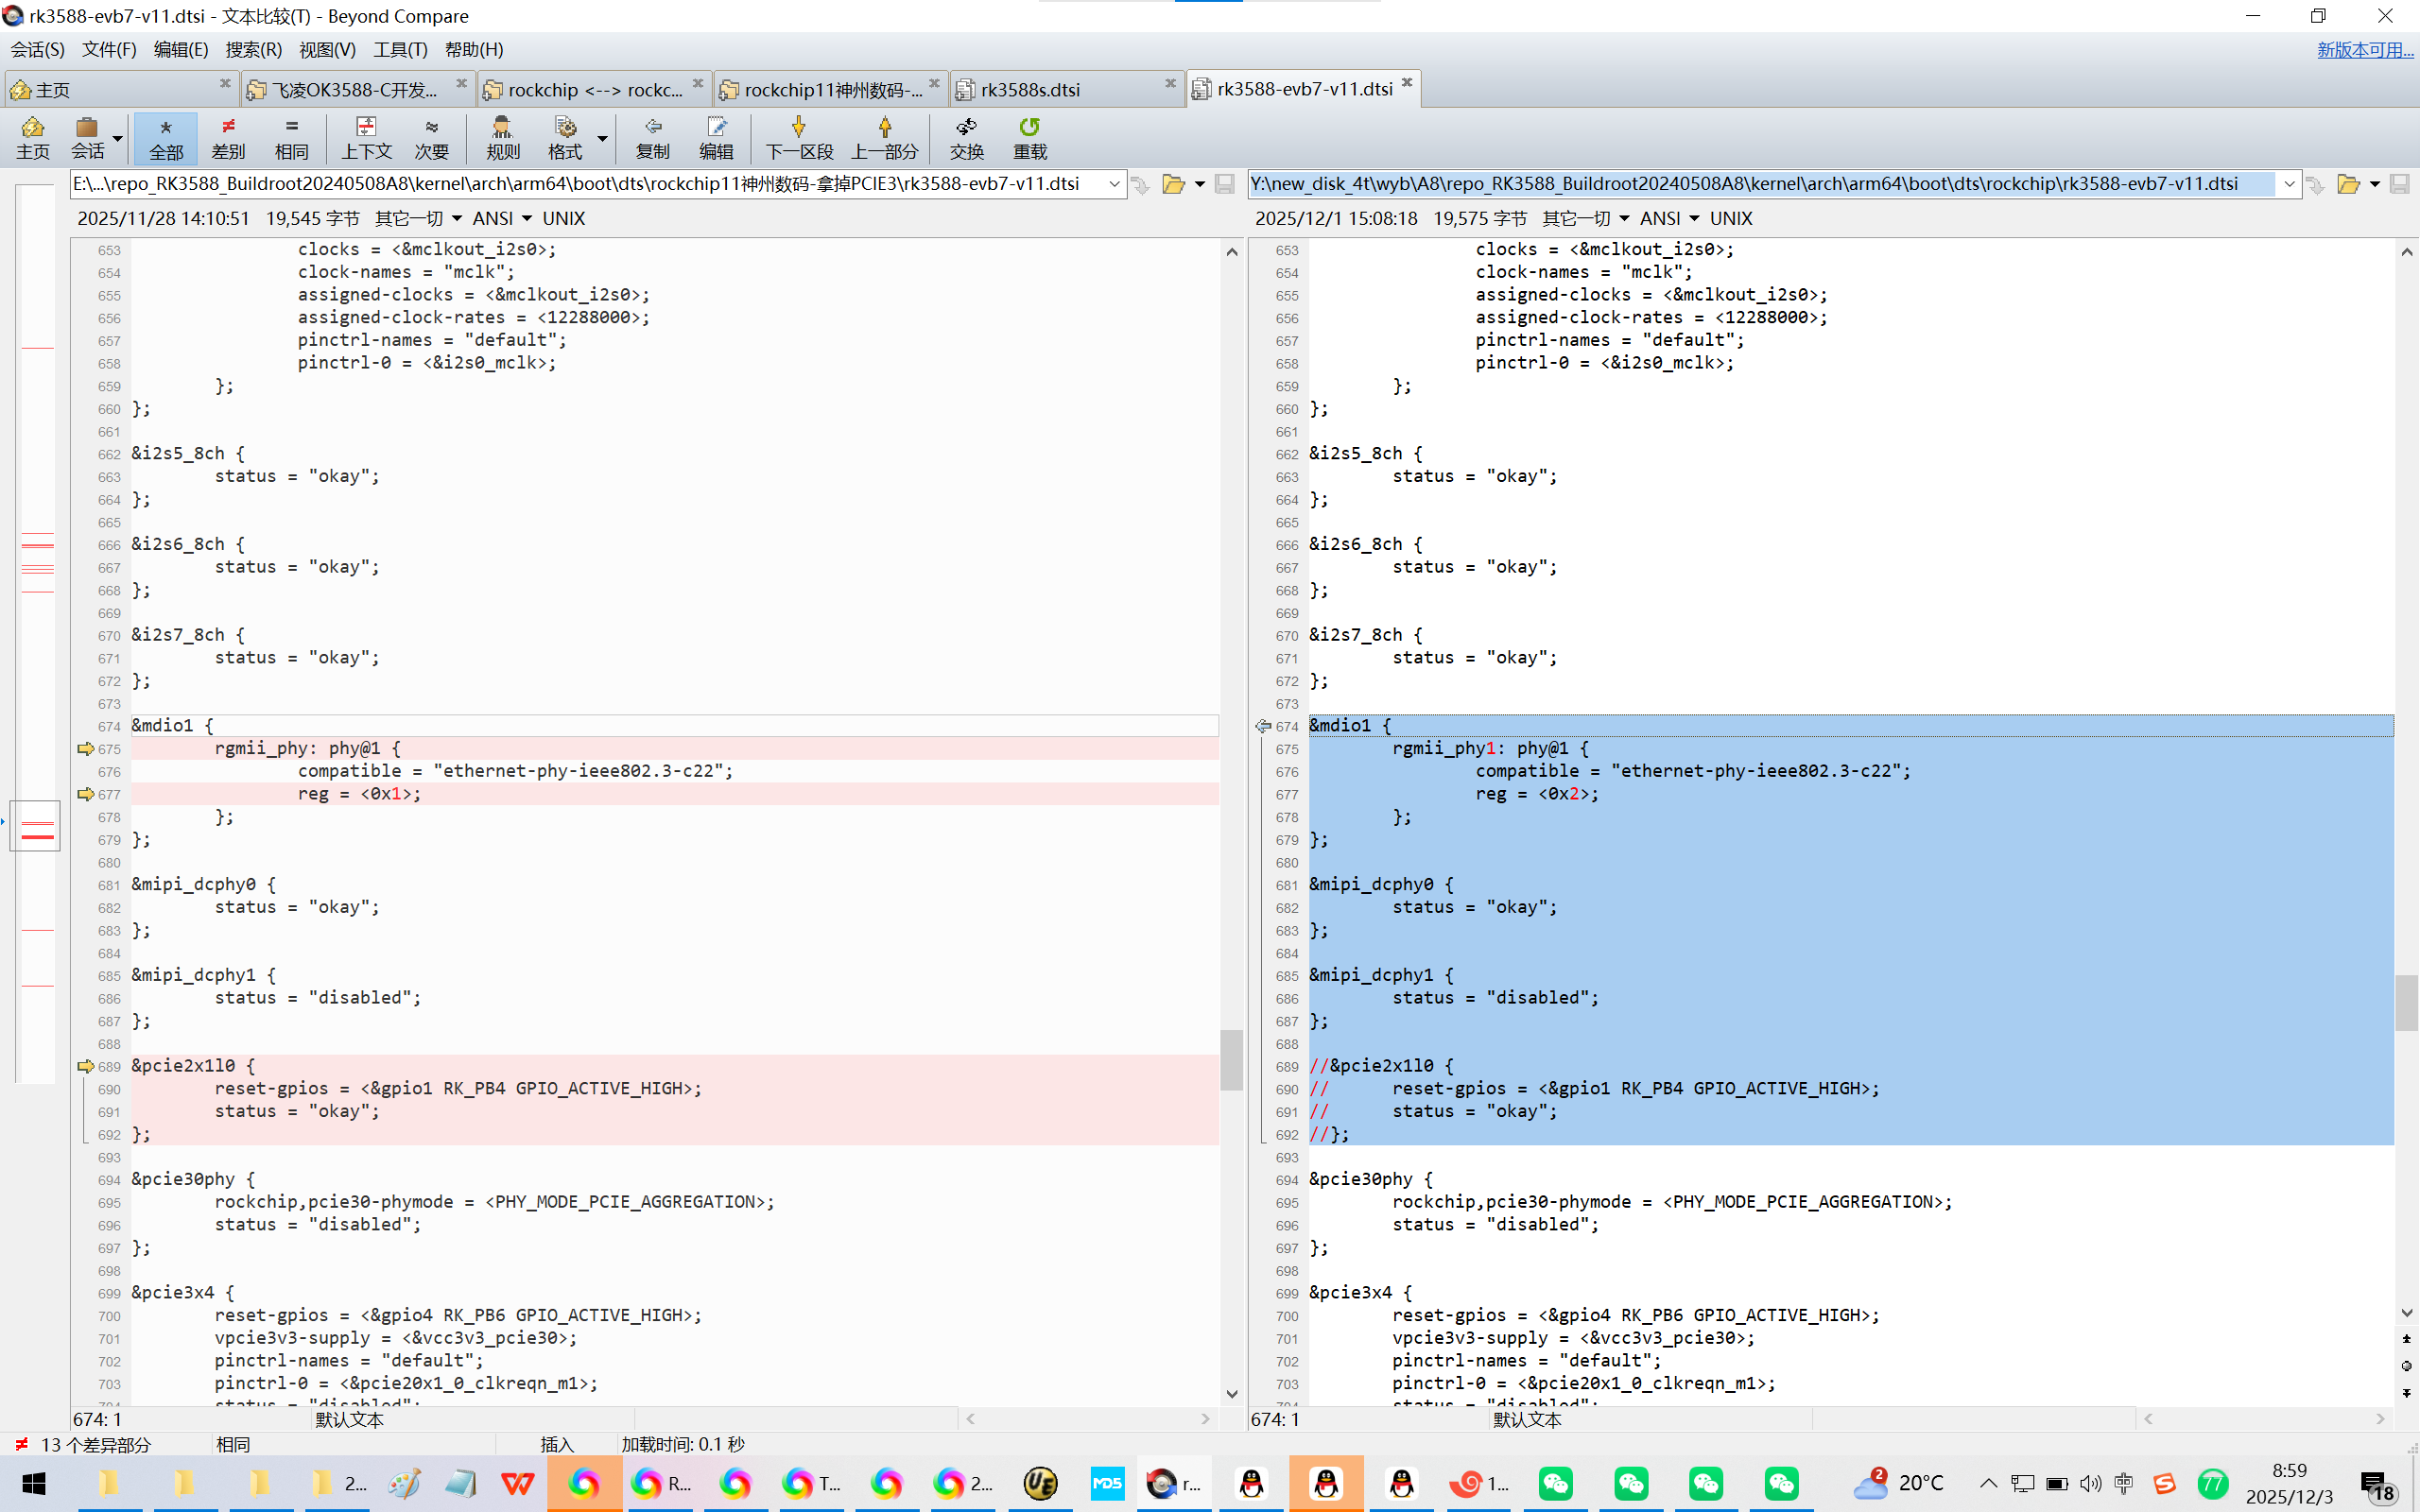Image resolution: width=2420 pixels, height=1512 pixels.
Task: Toggle Show Differences (差别) filter
Action: 228,137
